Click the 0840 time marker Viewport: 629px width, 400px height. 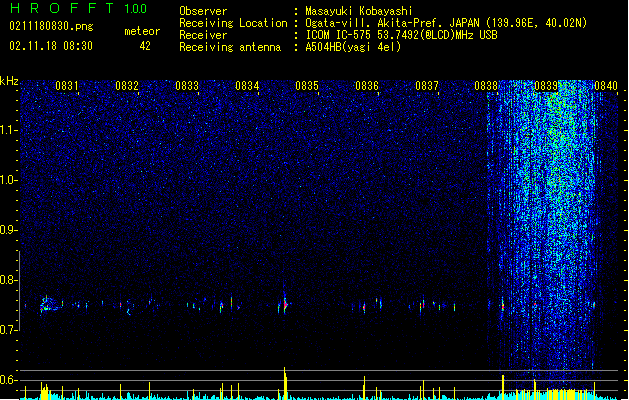606,86
